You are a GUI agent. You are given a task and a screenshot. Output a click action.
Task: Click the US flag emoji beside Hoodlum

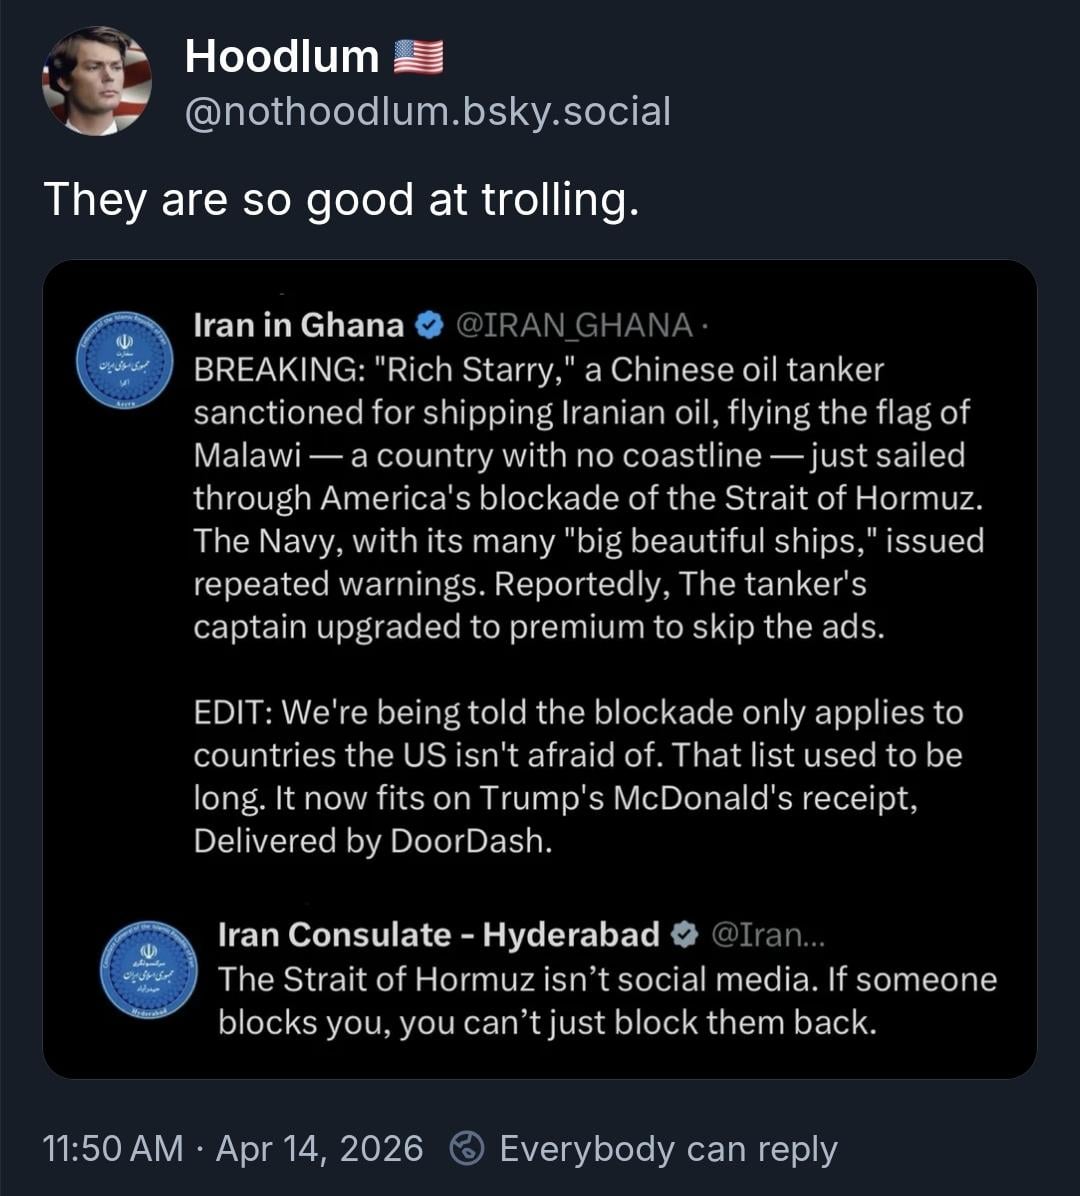tap(418, 57)
